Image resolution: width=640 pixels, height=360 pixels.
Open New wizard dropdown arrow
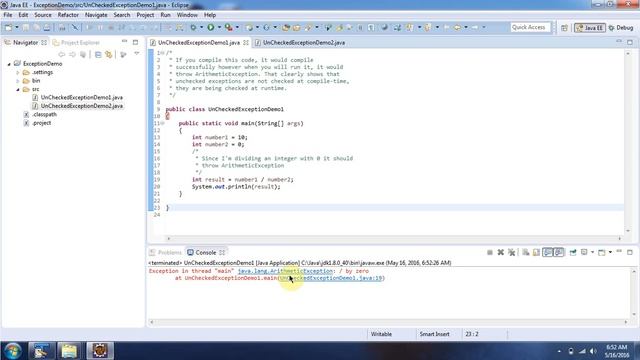[17, 27]
